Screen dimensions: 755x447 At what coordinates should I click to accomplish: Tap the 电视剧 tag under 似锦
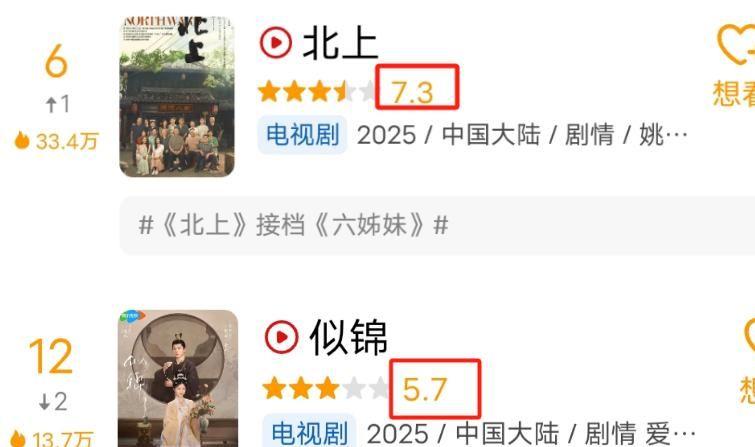click(x=309, y=432)
